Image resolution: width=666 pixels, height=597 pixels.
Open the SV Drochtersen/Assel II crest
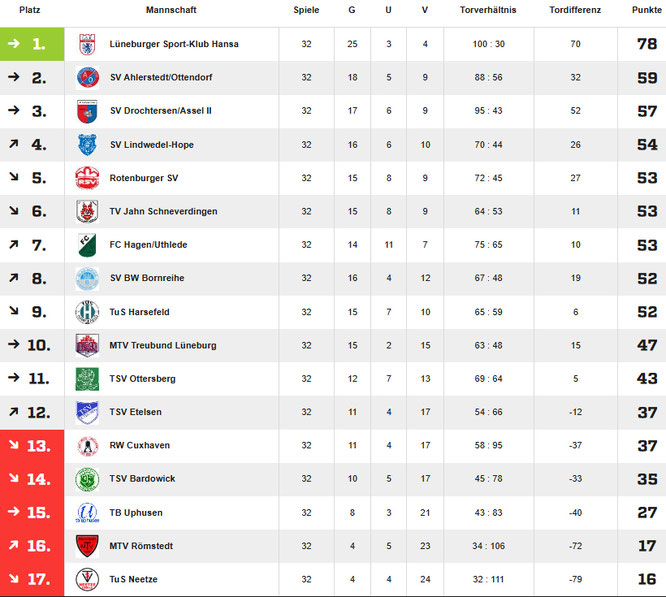click(87, 111)
